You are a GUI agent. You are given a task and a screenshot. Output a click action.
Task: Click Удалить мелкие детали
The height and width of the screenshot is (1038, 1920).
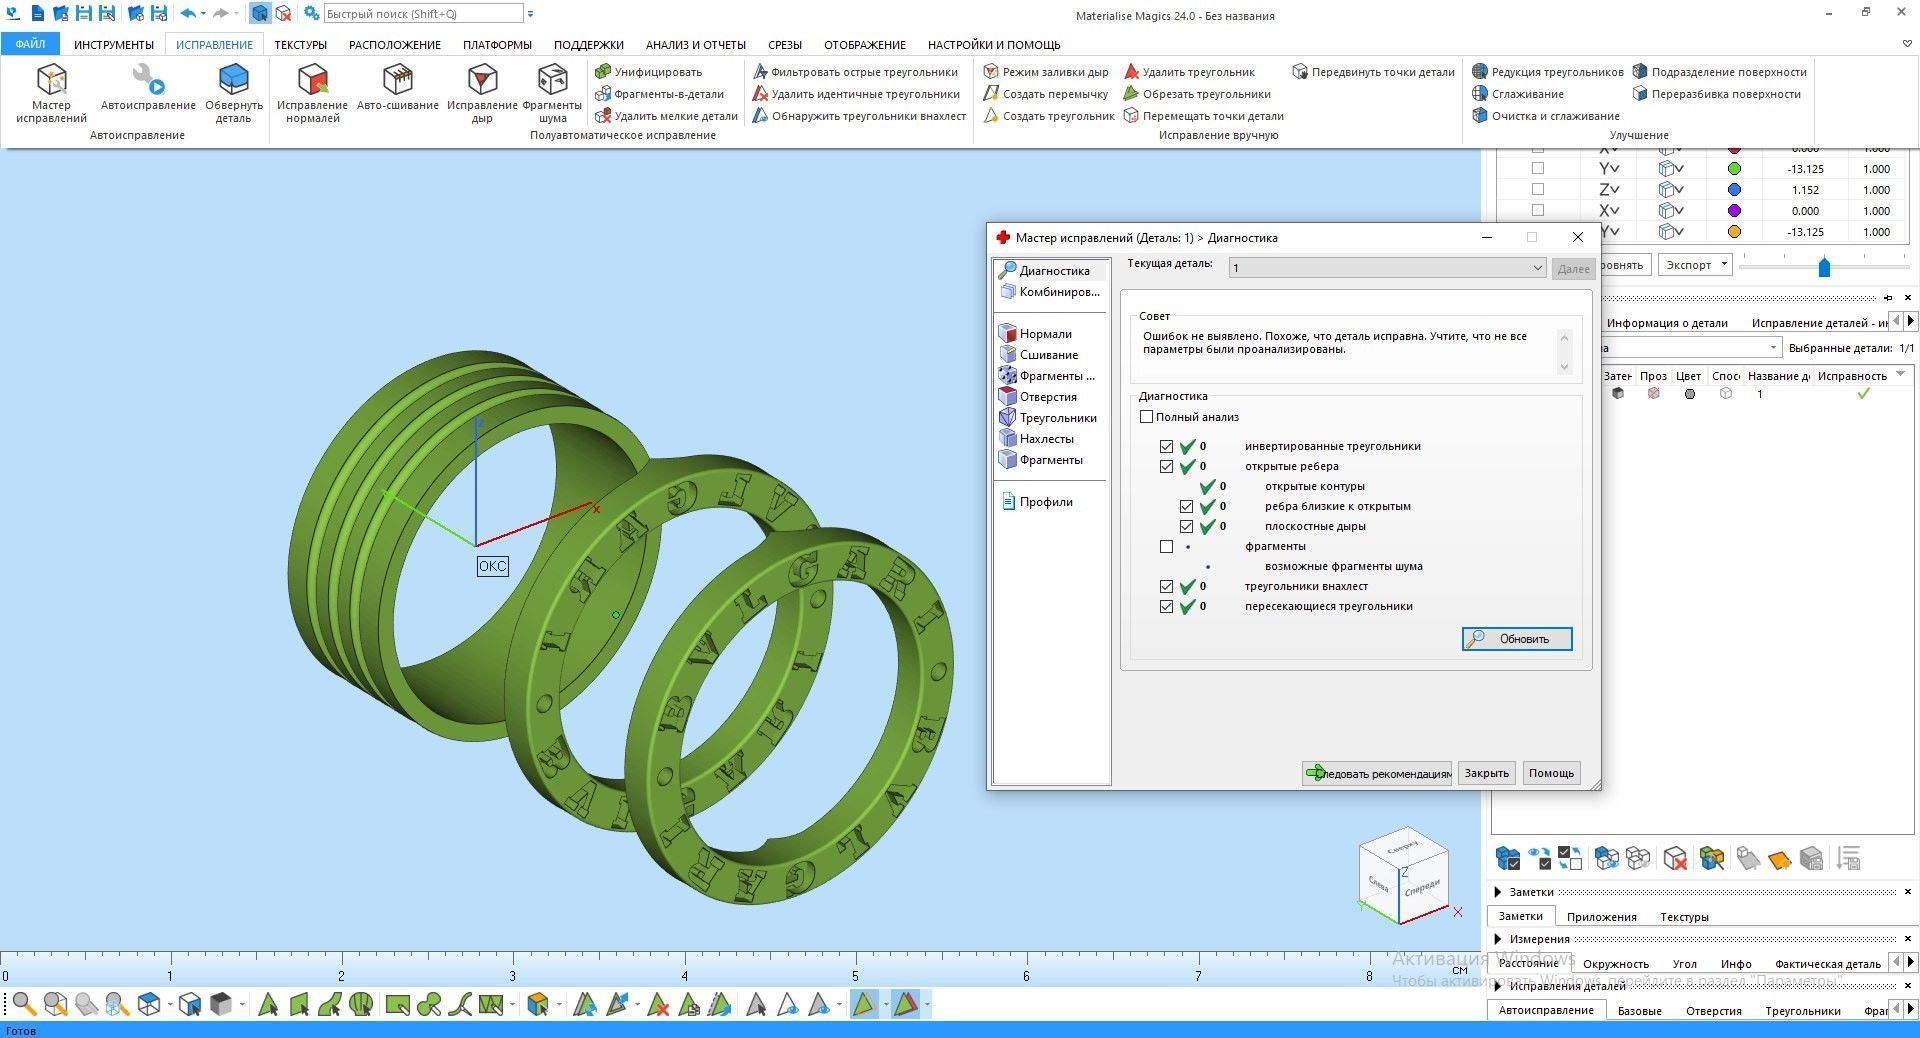(666, 116)
